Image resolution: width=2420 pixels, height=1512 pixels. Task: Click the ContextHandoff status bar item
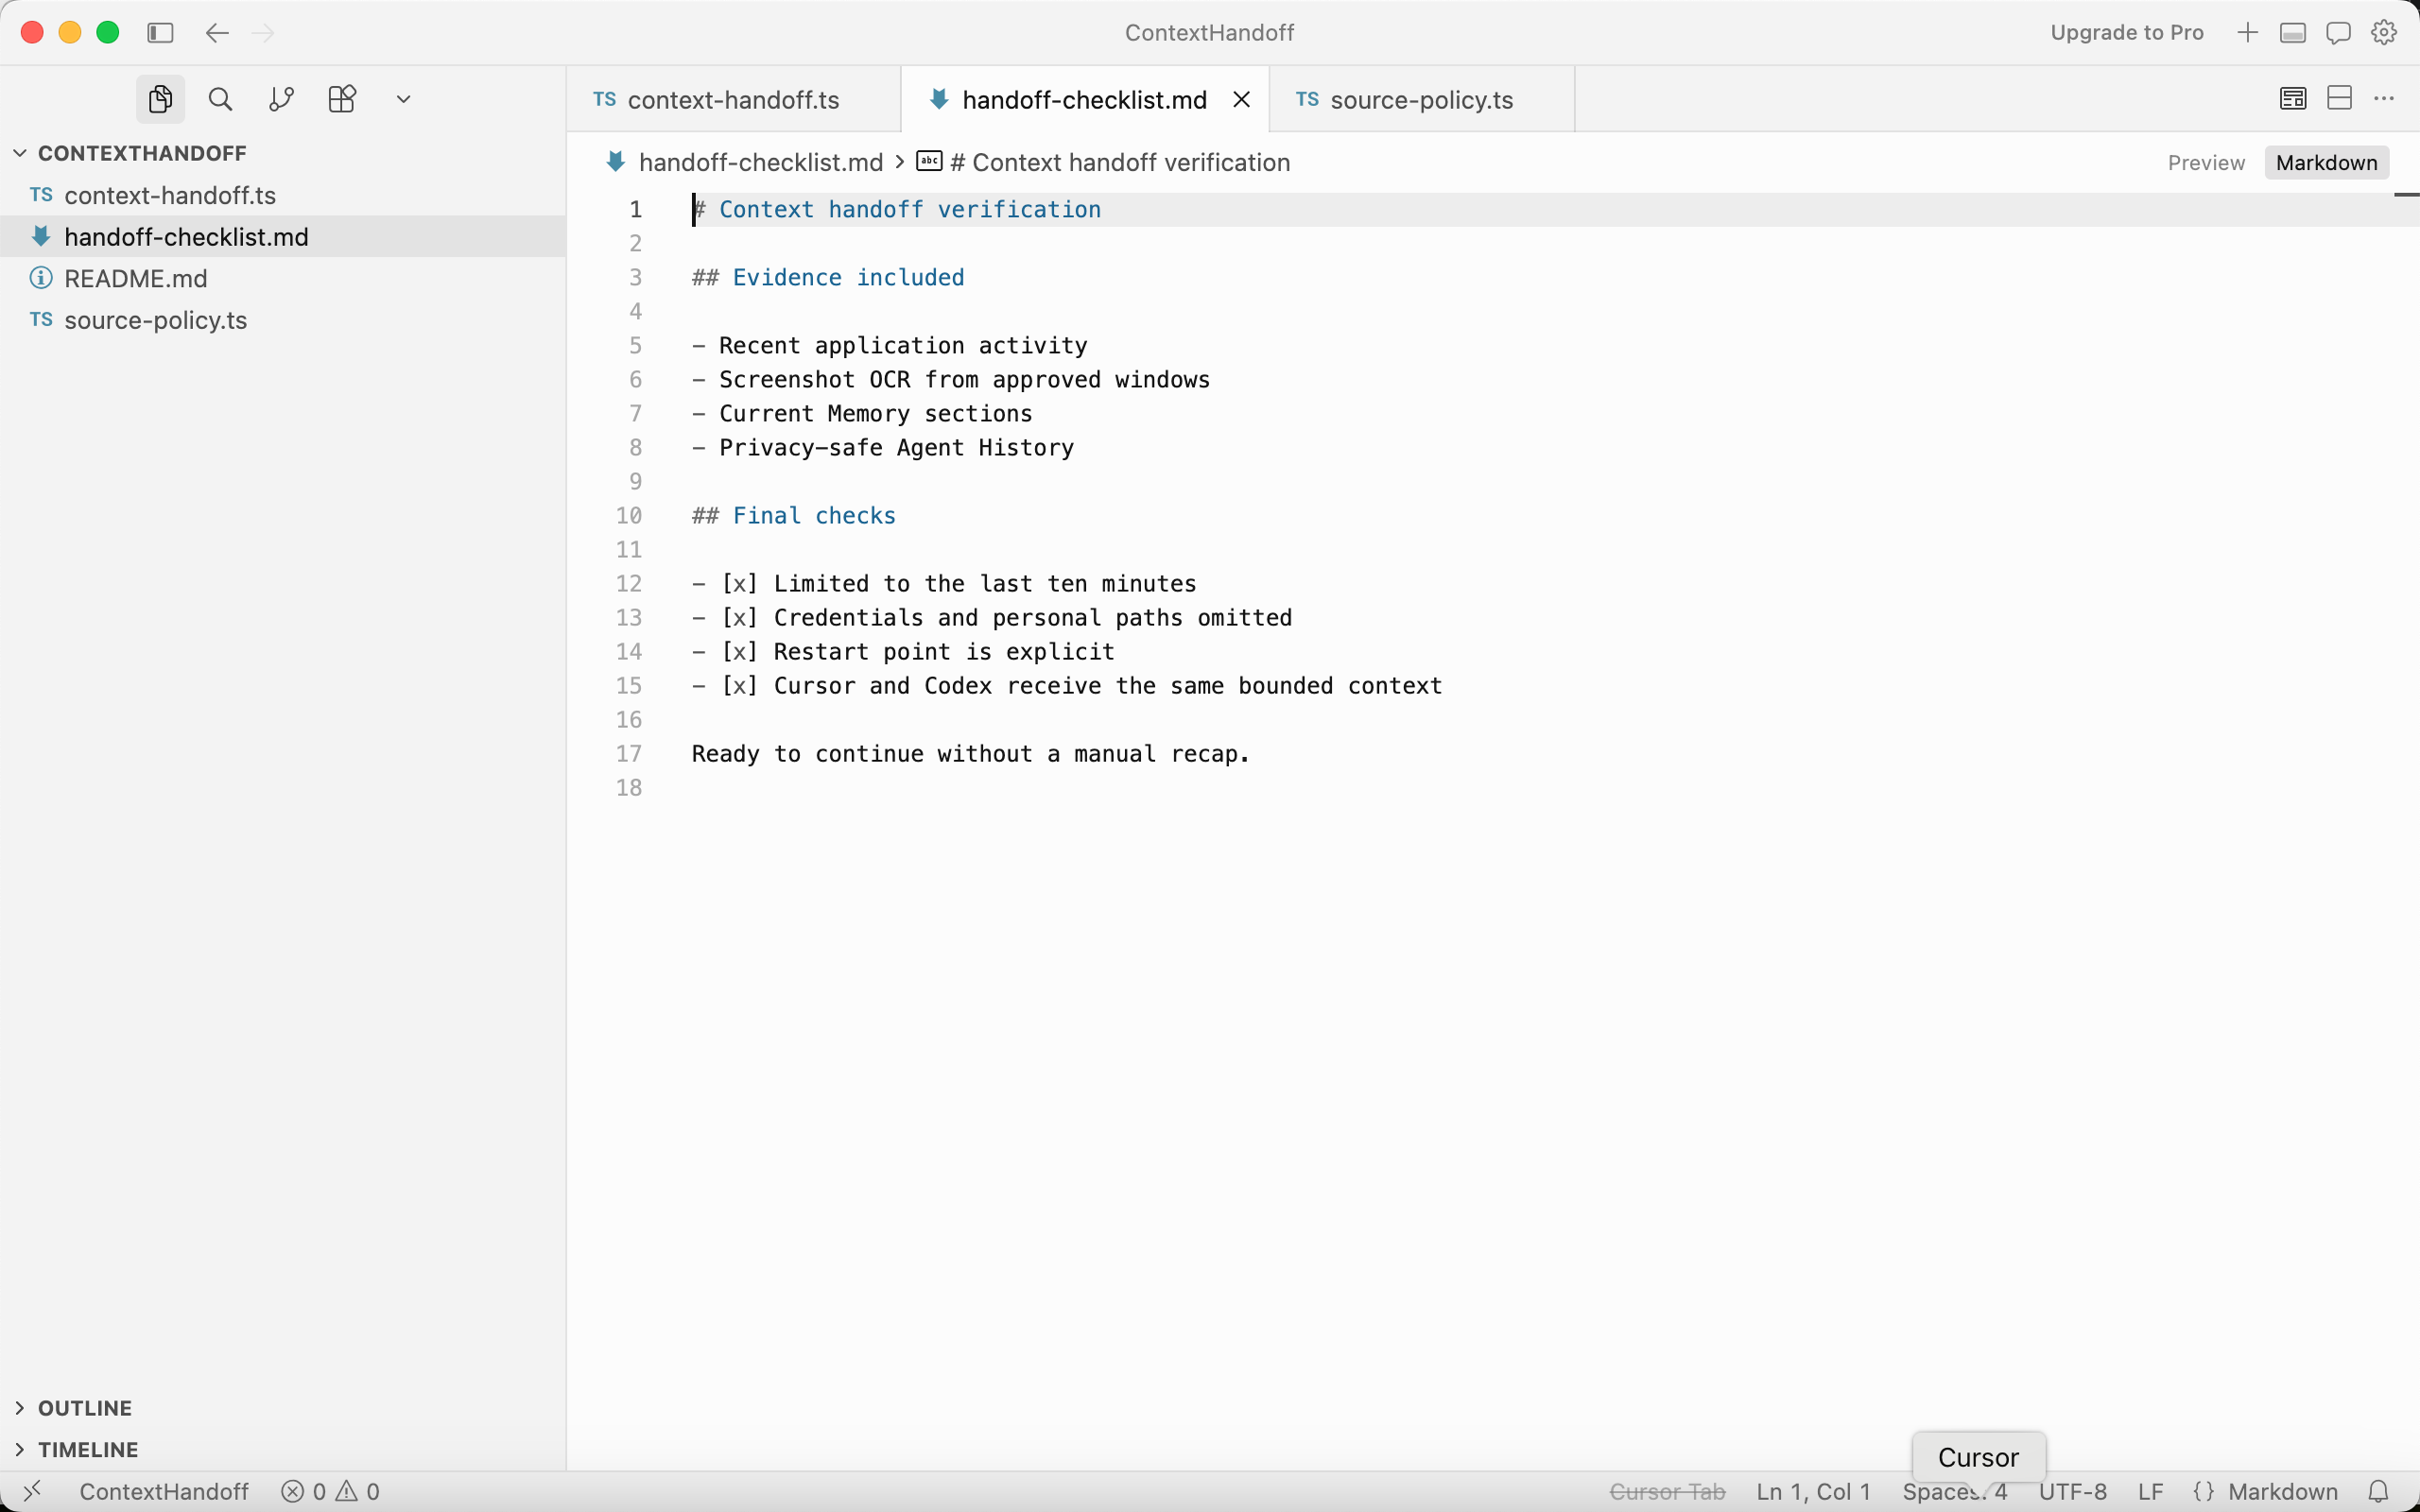point(164,1491)
